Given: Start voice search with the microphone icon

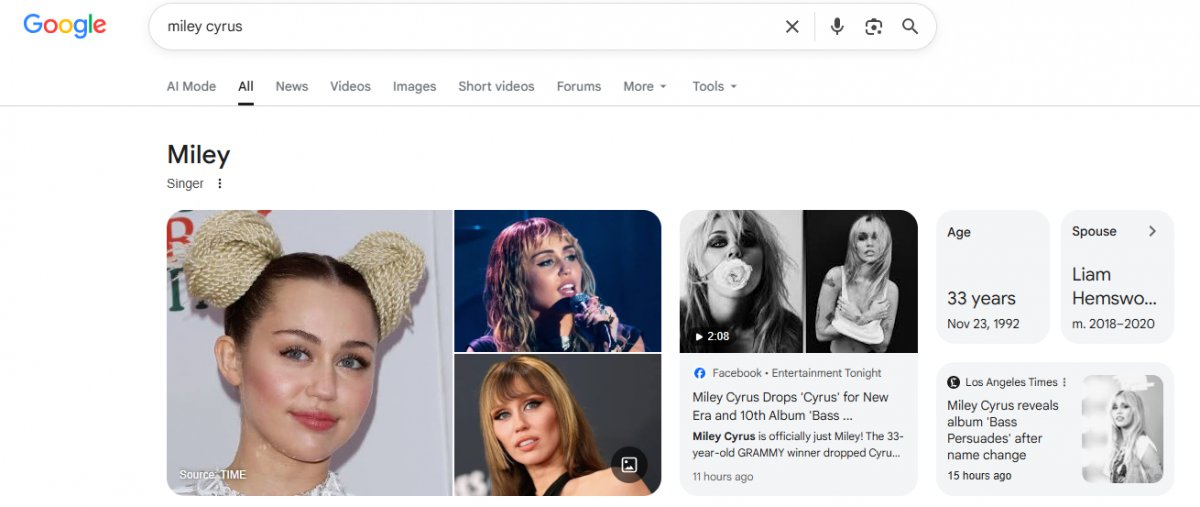Looking at the screenshot, I should tap(837, 27).
